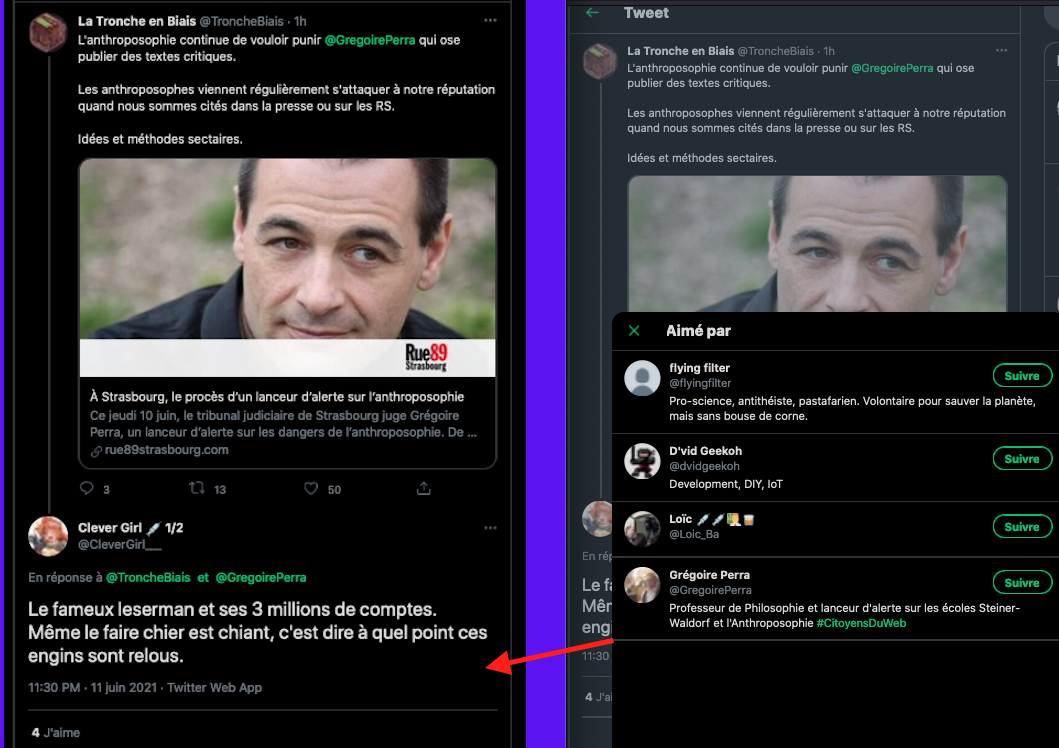Open more options on Clever Girl reply

pos(489,528)
